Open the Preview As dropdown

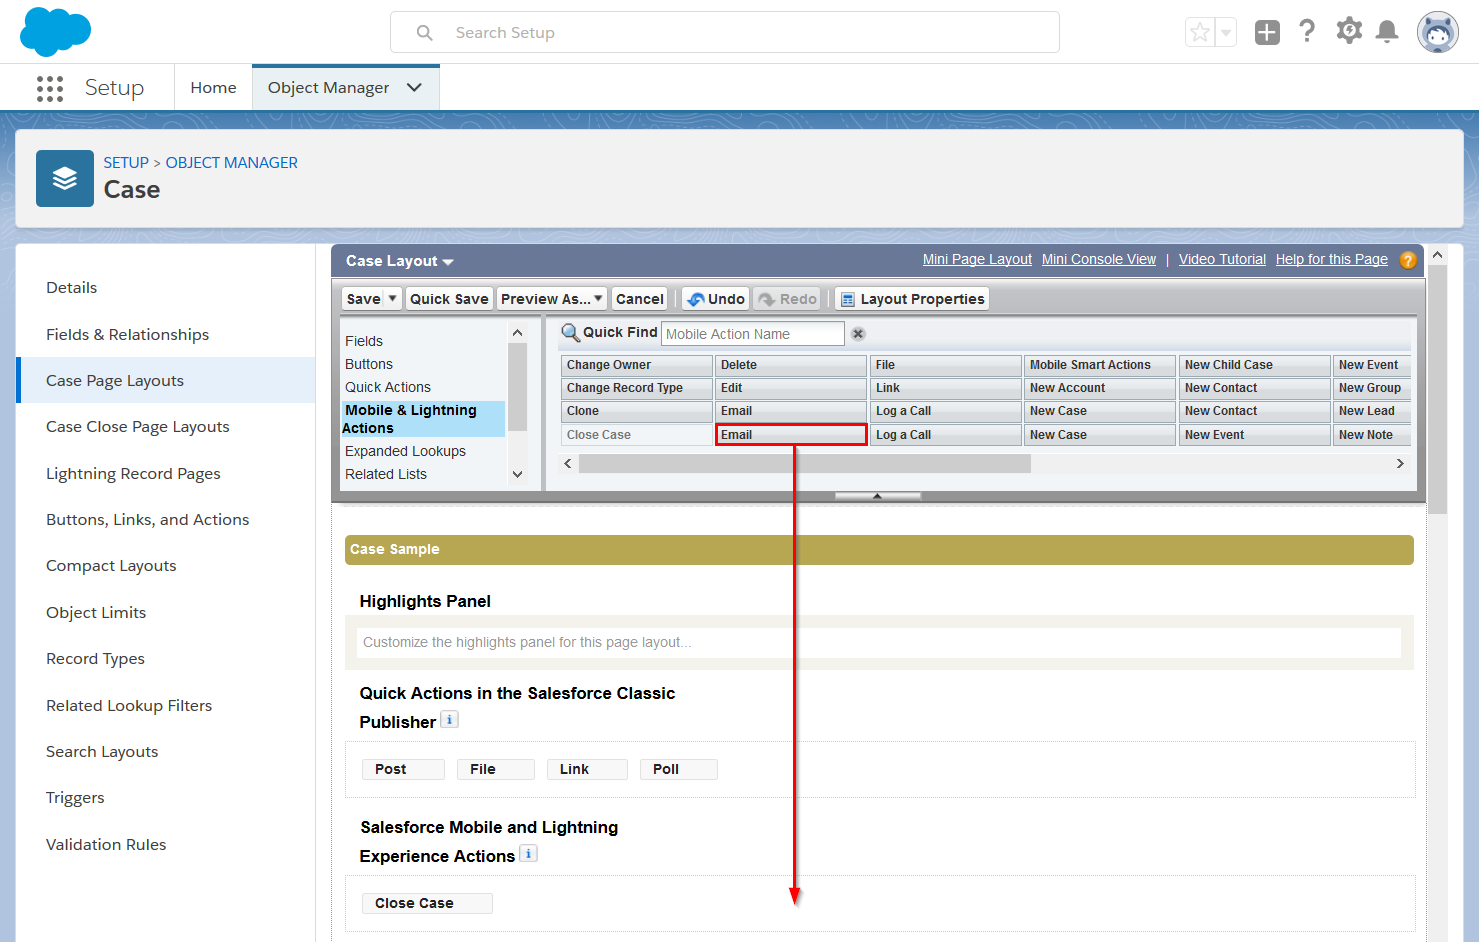point(552,299)
